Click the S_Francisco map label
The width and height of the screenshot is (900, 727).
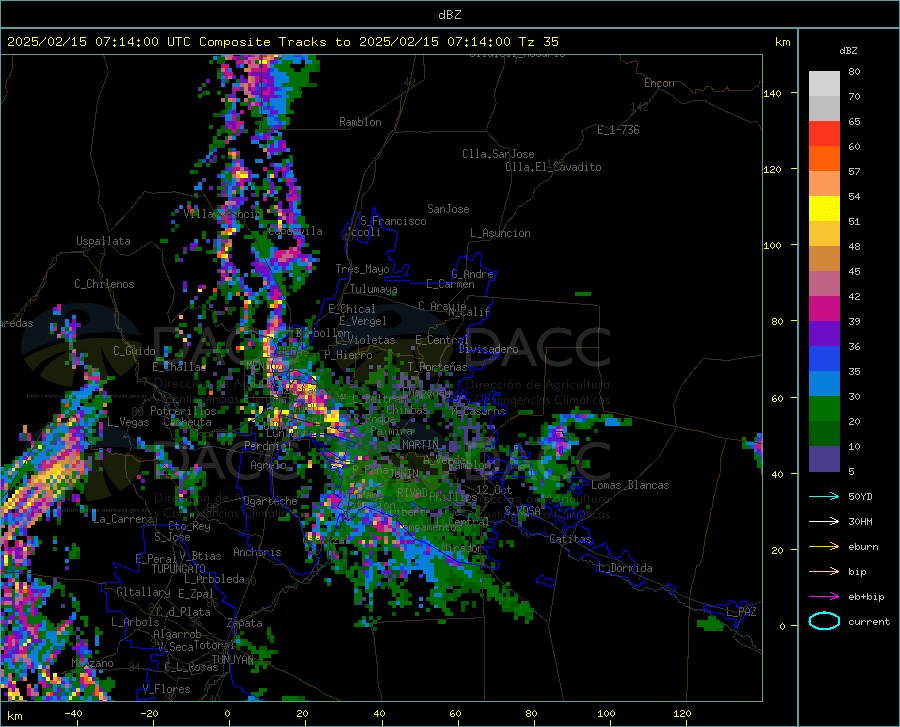393,221
